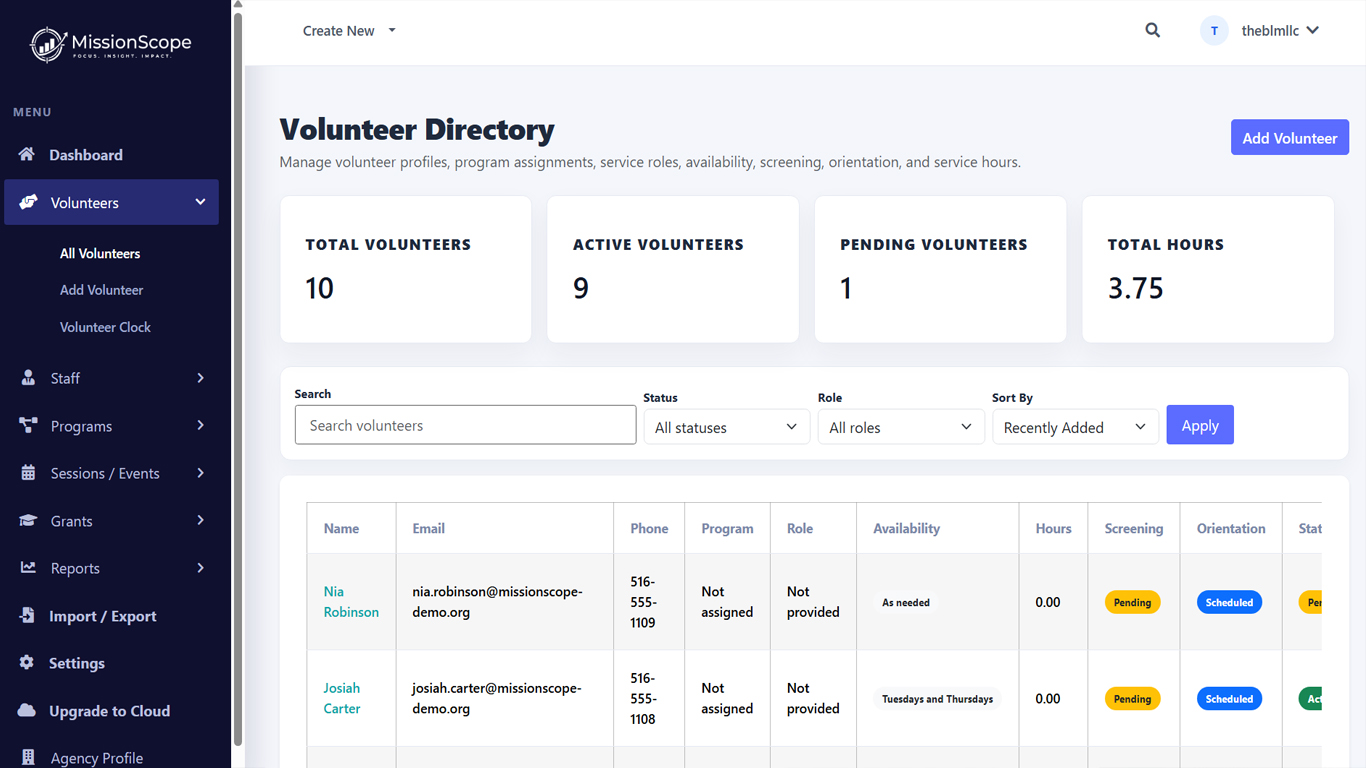Click the MissionScope logo
Image resolution: width=1366 pixels, height=768 pixels.
click(x=111, y=44)
